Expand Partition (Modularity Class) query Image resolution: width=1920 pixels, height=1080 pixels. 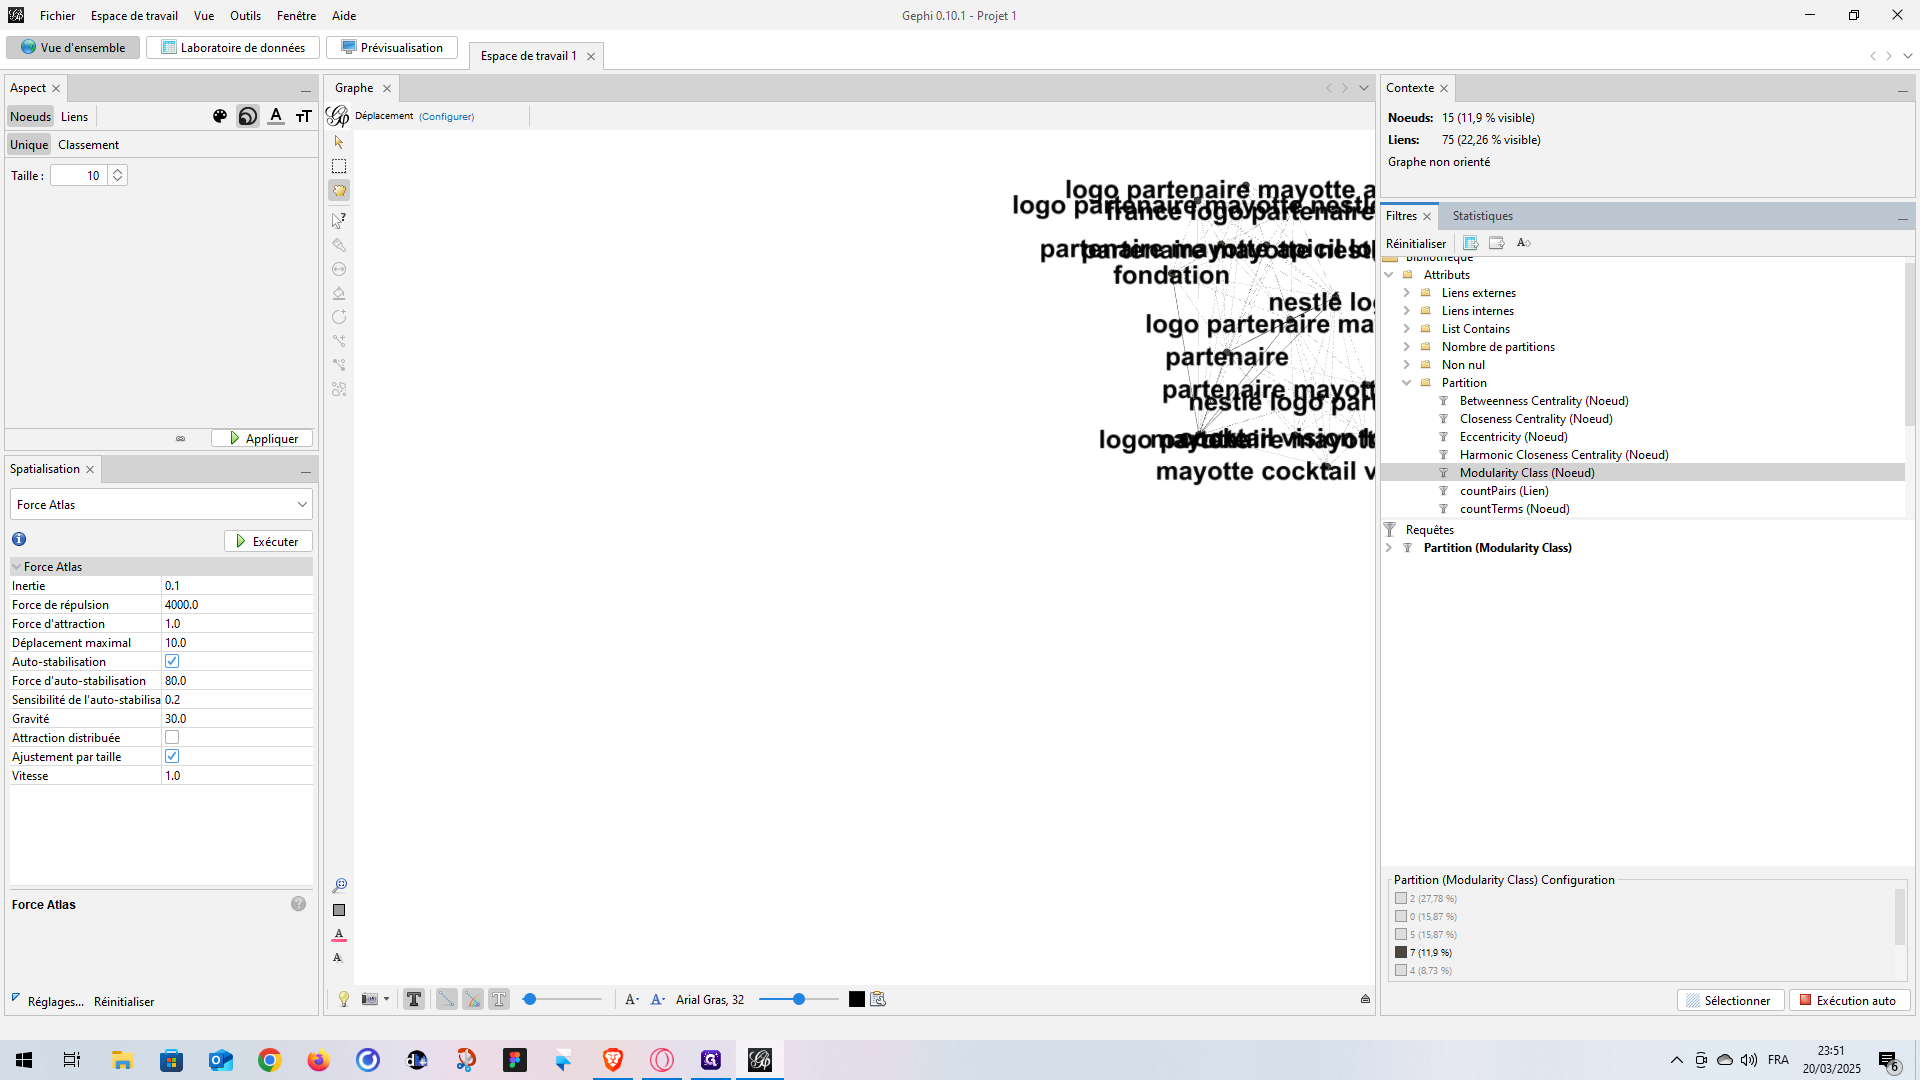tap(1389, 548)
